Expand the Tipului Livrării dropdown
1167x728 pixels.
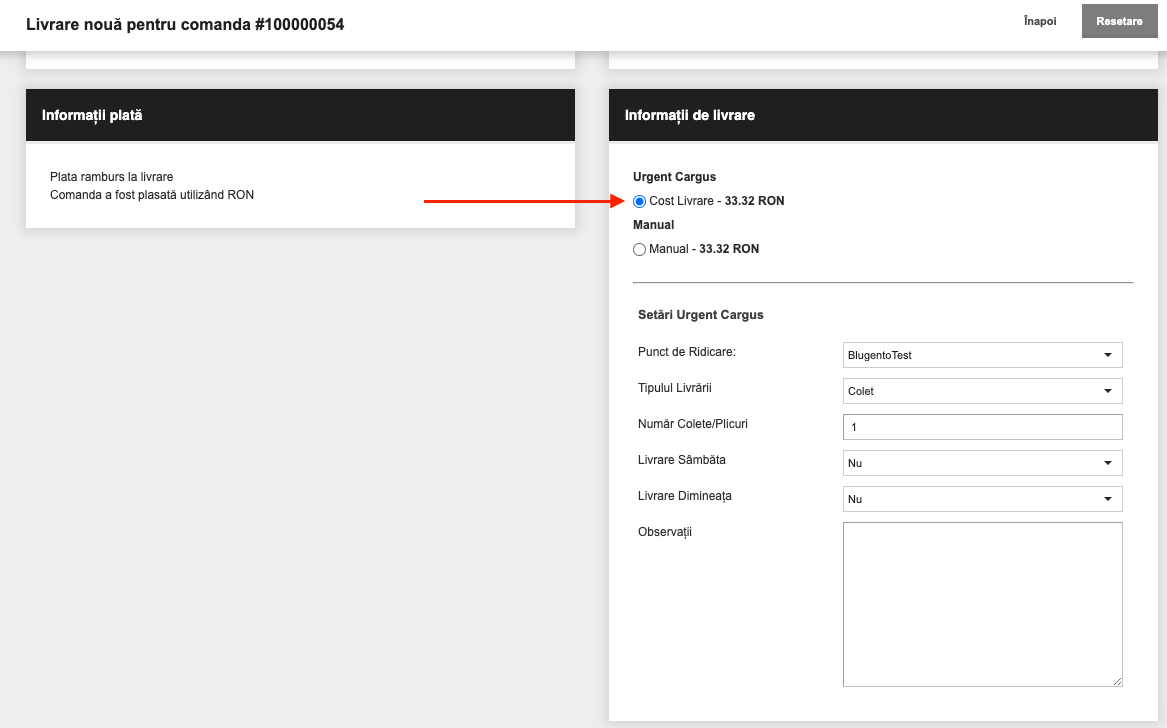click(x=982, y=391)
